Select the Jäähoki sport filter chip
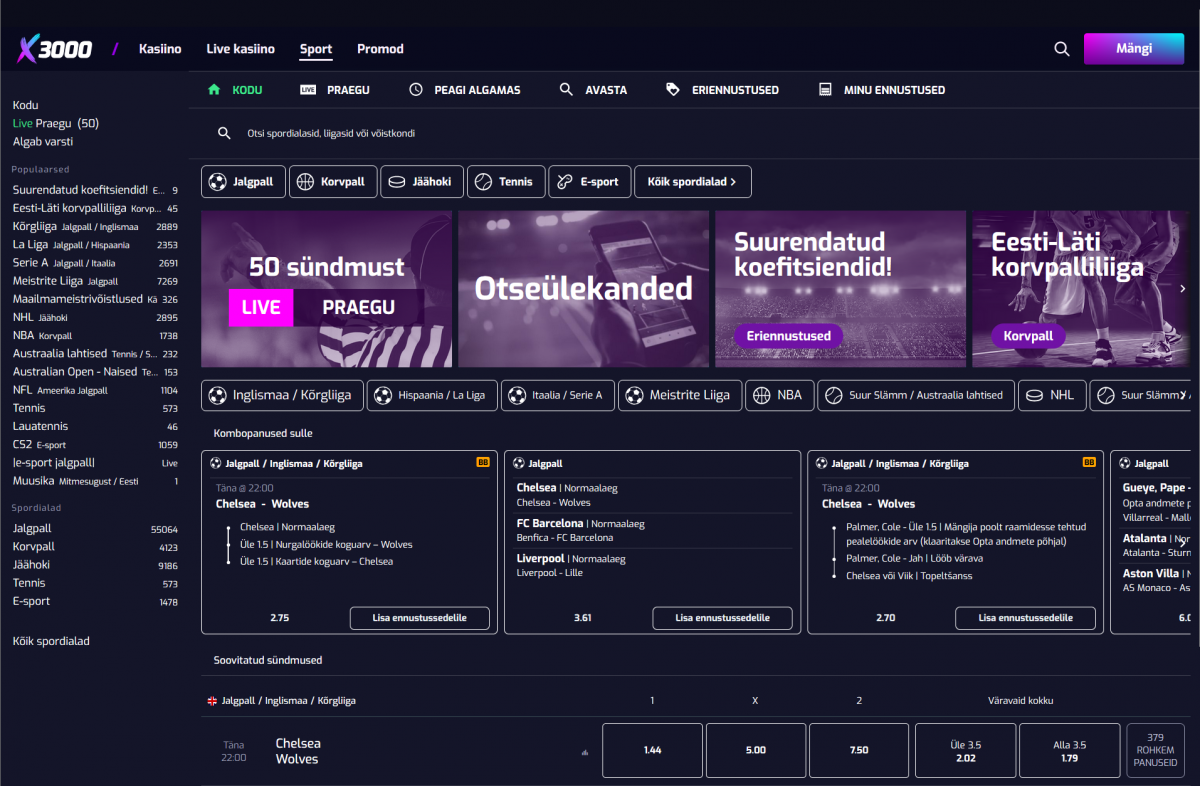This screenshot has width=1200, height=786. 420,182
